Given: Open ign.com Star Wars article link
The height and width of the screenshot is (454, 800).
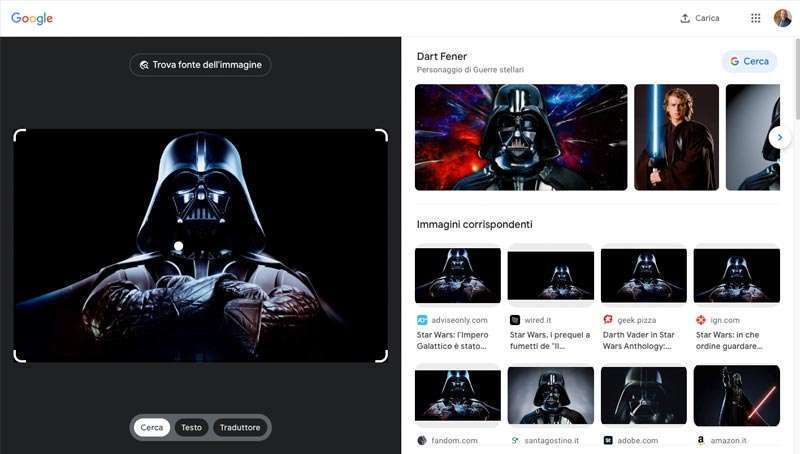Looking at the screenshot, I should point(729,340).
